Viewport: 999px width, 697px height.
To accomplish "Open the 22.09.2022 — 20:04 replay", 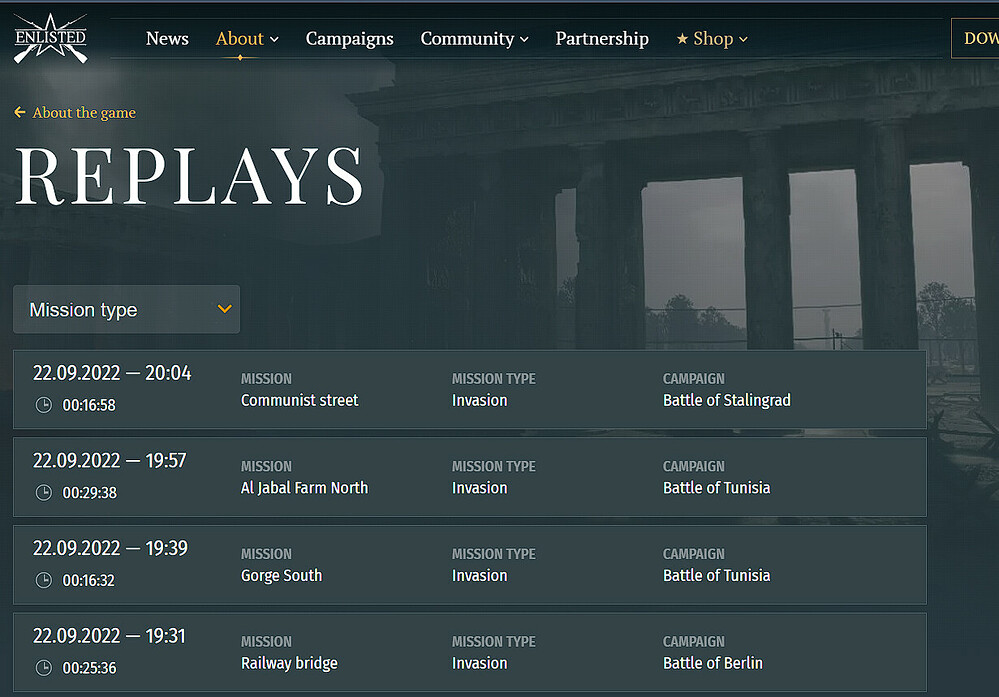I will (x=470, y=389).
